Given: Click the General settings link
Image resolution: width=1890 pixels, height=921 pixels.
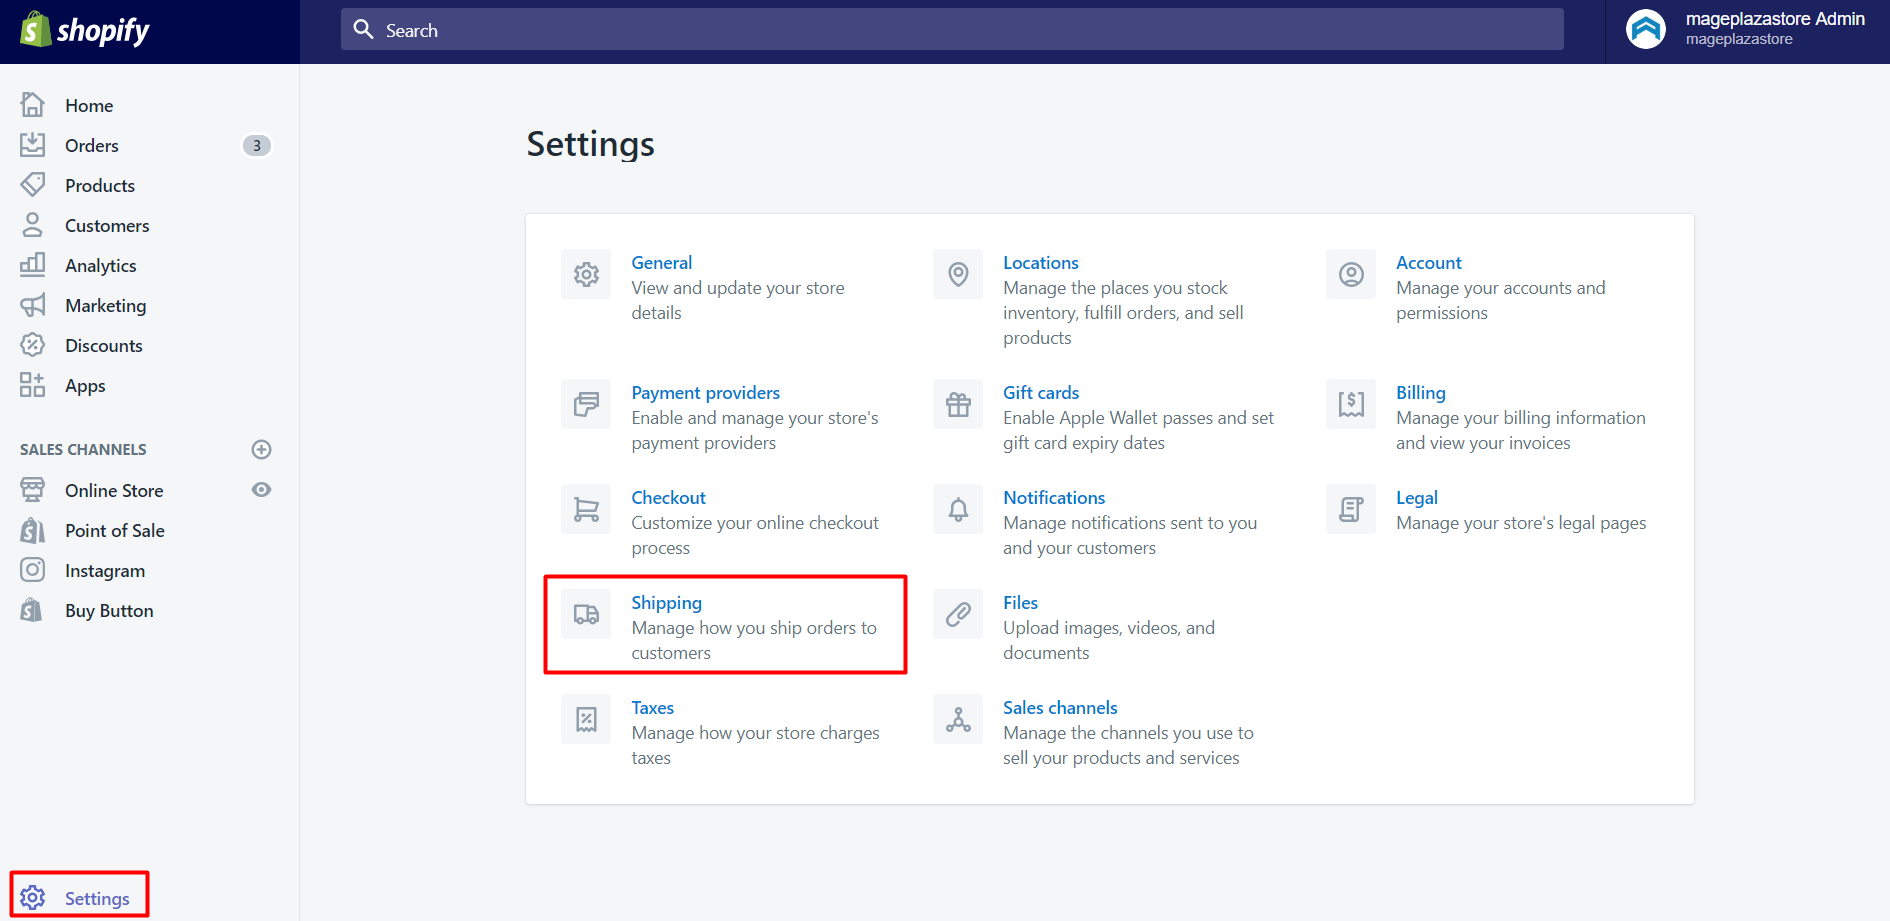Looking at the screenshot, I should coord(661,263).
